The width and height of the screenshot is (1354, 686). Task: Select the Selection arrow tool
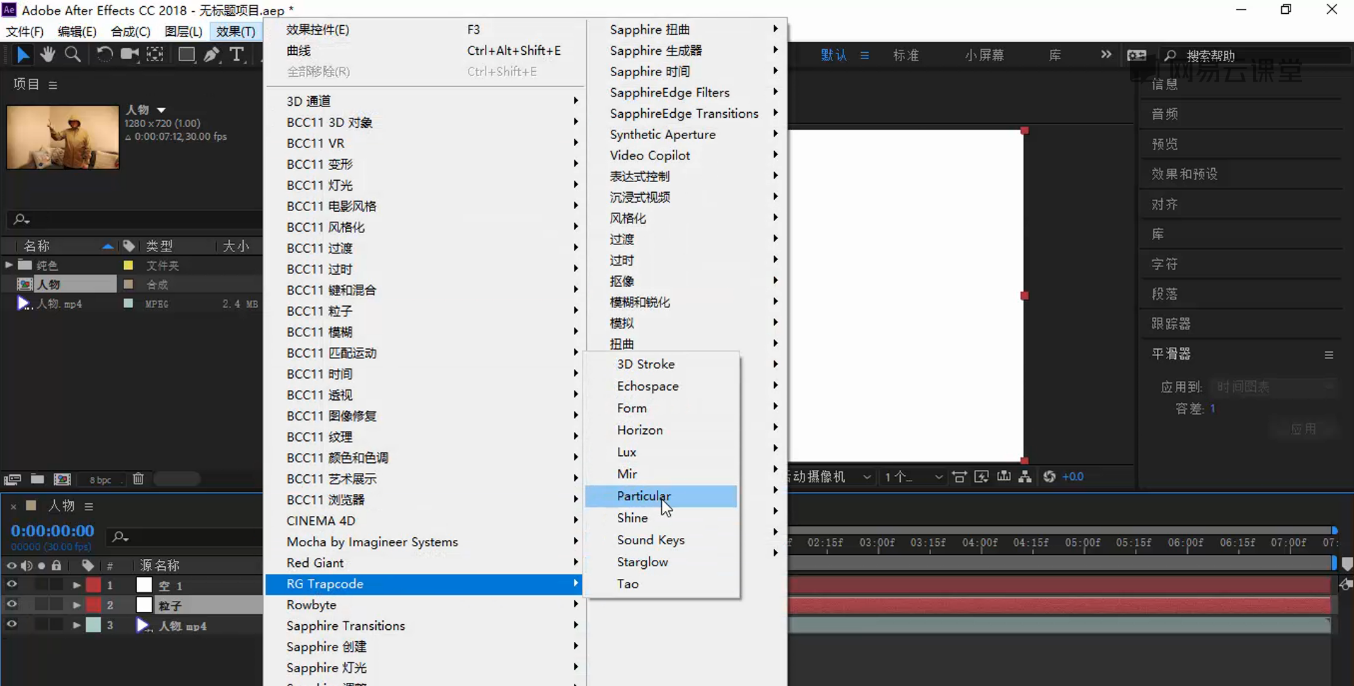[x=23, y=54]
